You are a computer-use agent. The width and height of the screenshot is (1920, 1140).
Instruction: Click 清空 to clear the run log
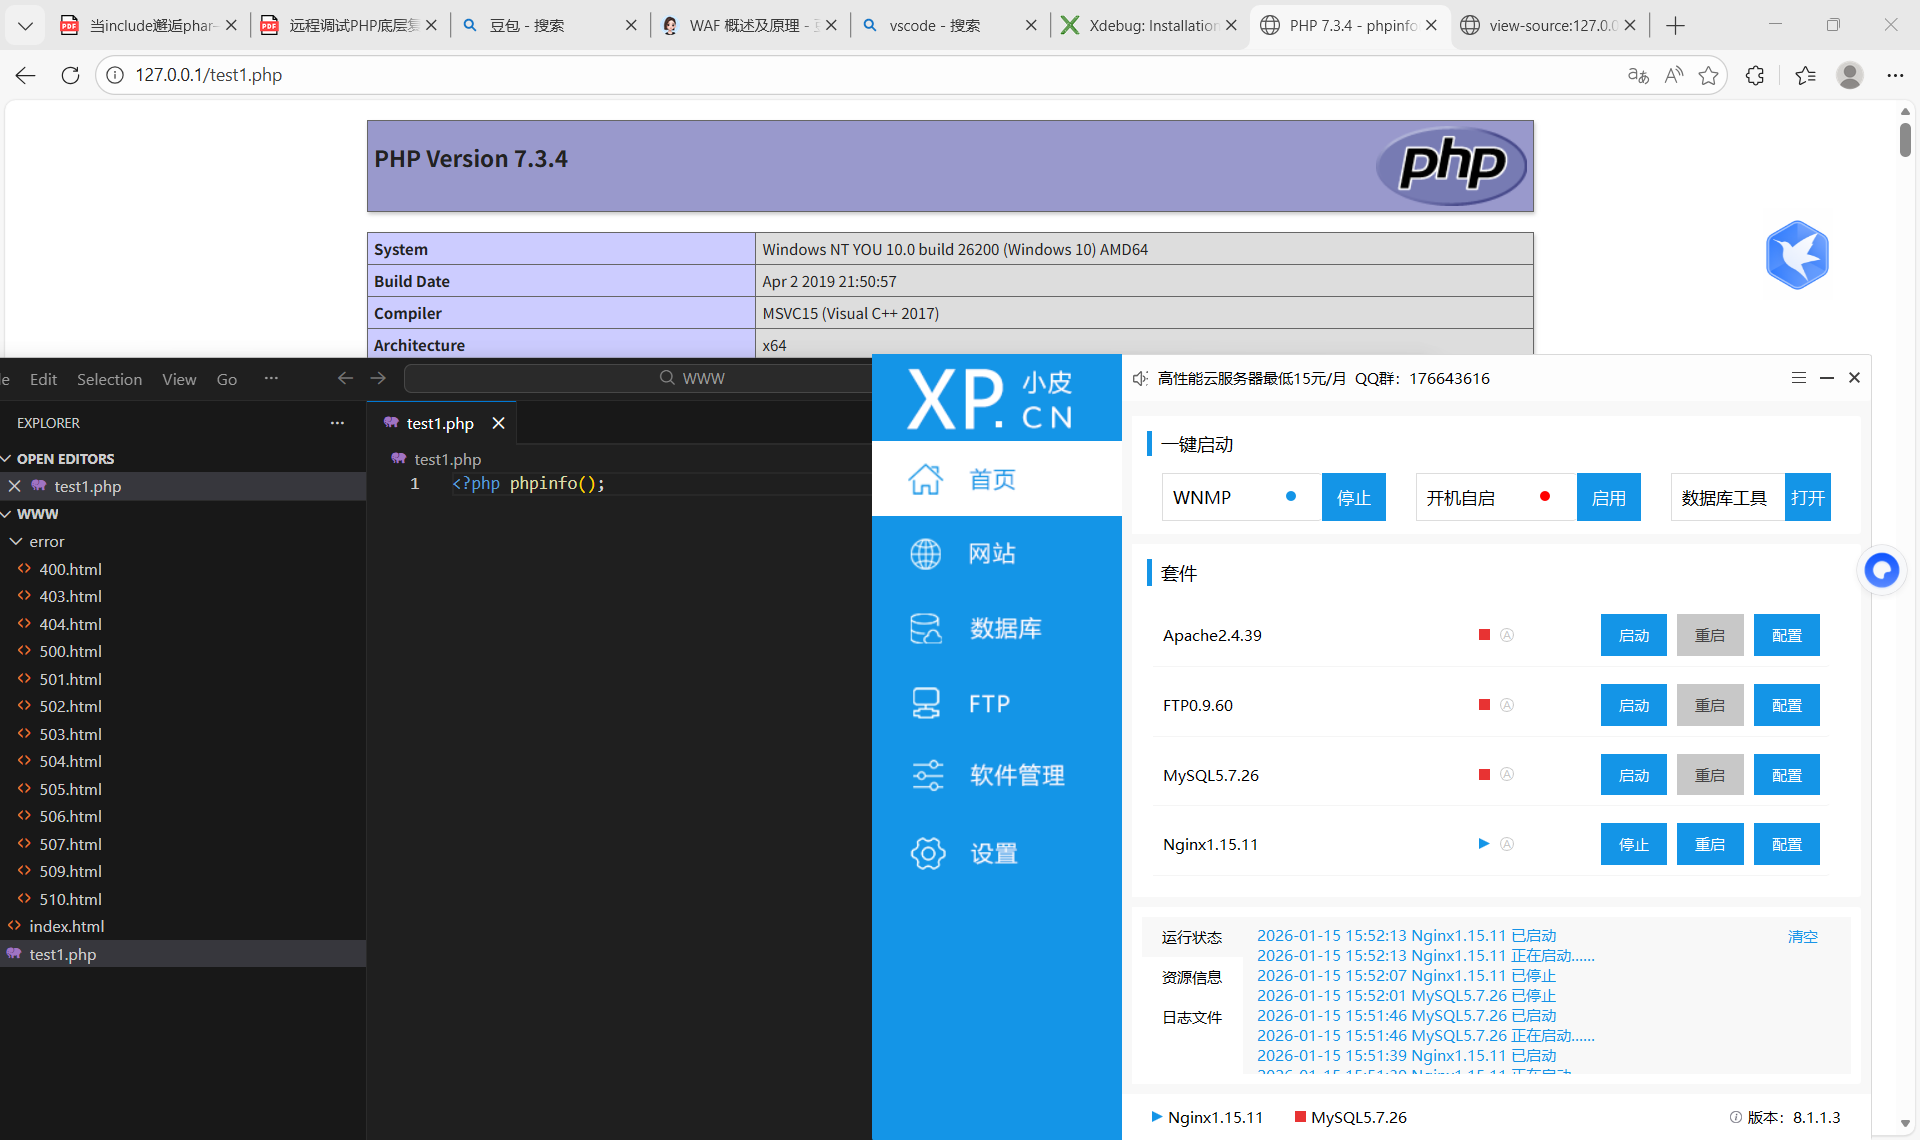tap(1802, 937)
